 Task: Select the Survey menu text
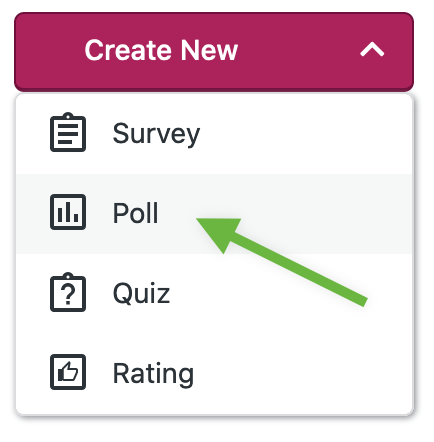tap(156, 134)
